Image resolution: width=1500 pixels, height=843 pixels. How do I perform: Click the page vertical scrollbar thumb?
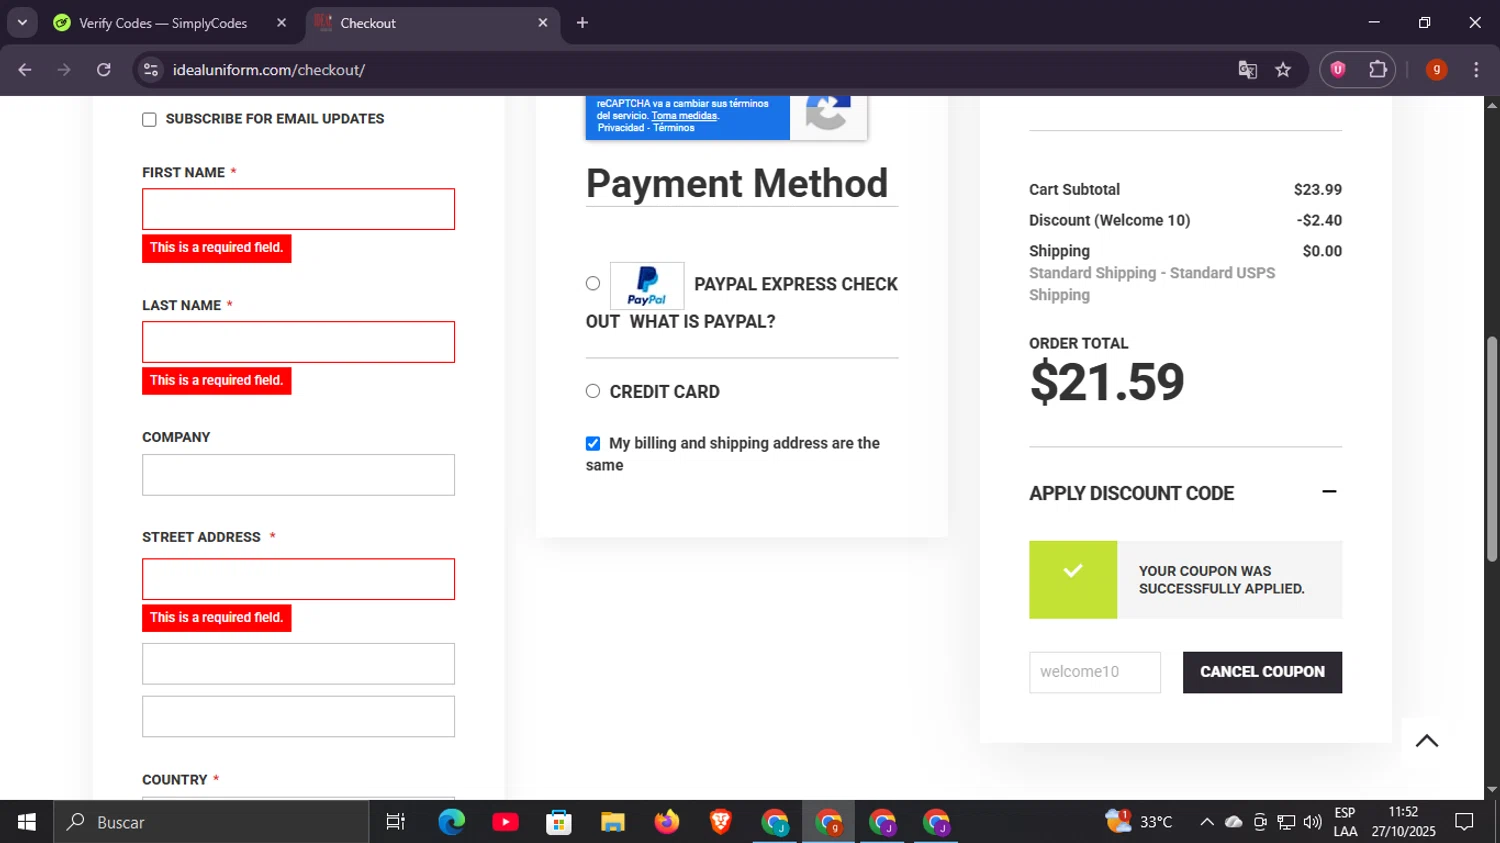coord(1492,449)
